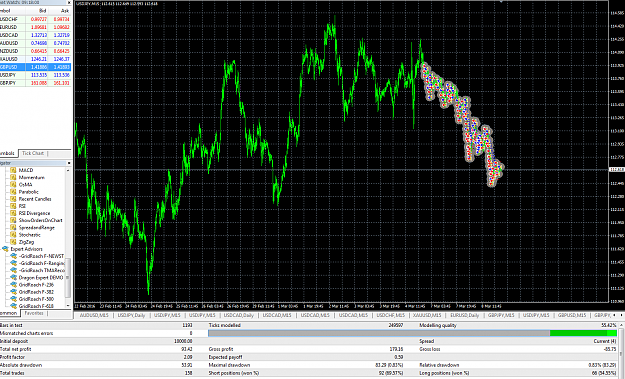Select the highlighted GBPUSD symbol row

click(35, 67)
